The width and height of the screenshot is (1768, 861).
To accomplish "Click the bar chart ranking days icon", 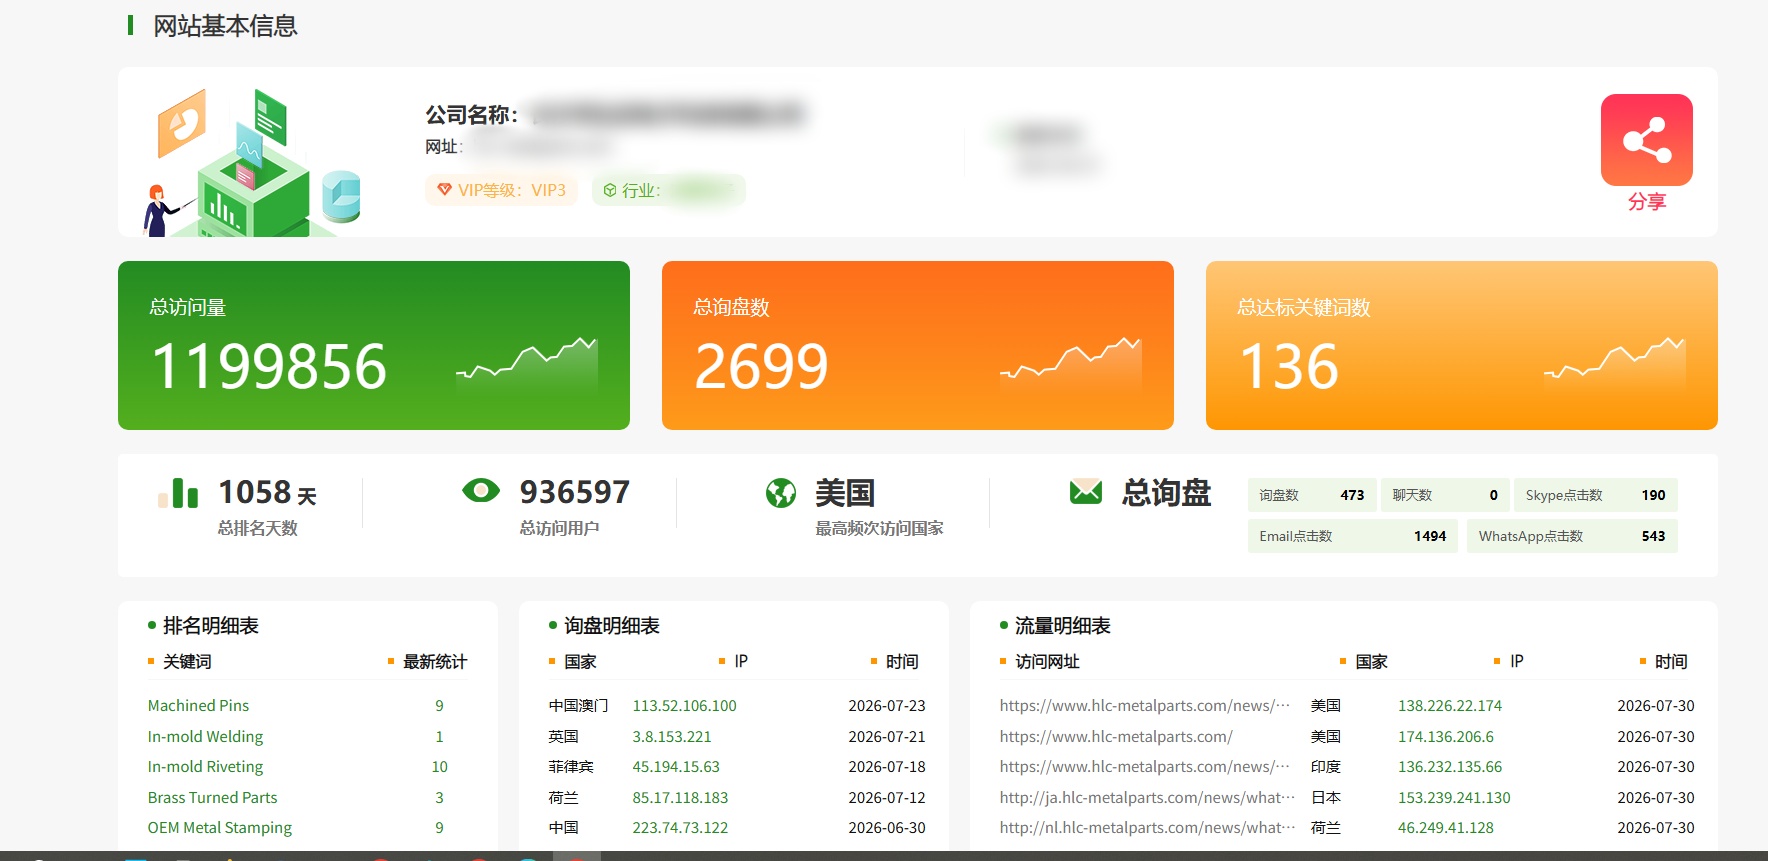I will coord(178,492).
